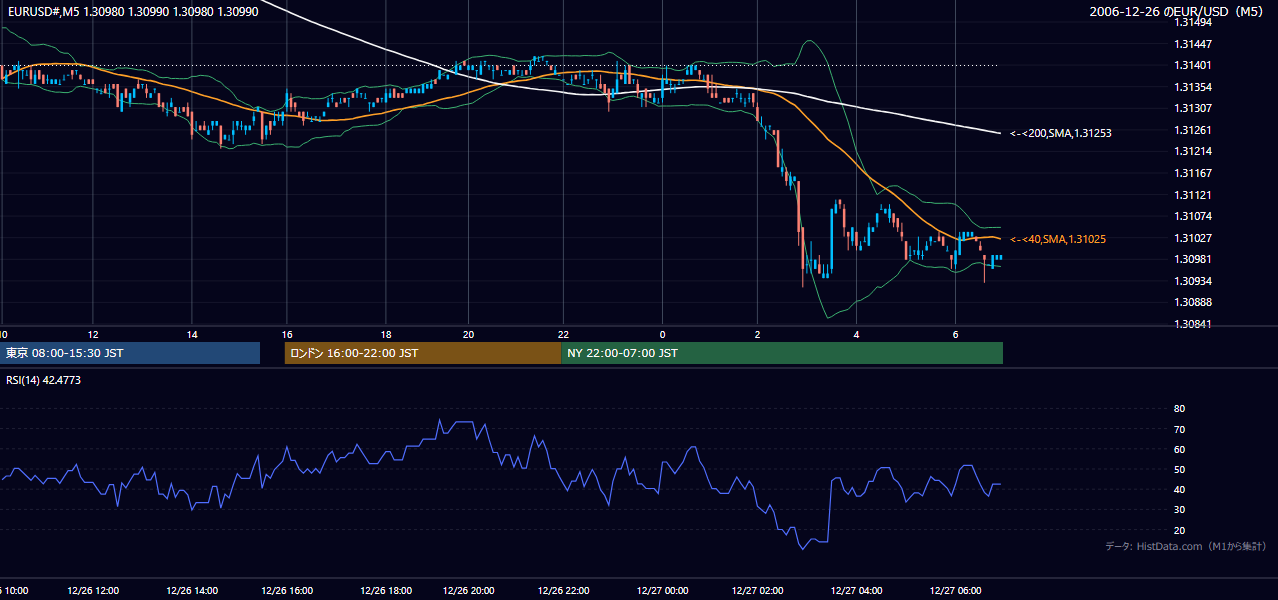Click the 12/26 22:00 date label
1278x600 pixels.
pyautogui.click(x=563, y=591)
